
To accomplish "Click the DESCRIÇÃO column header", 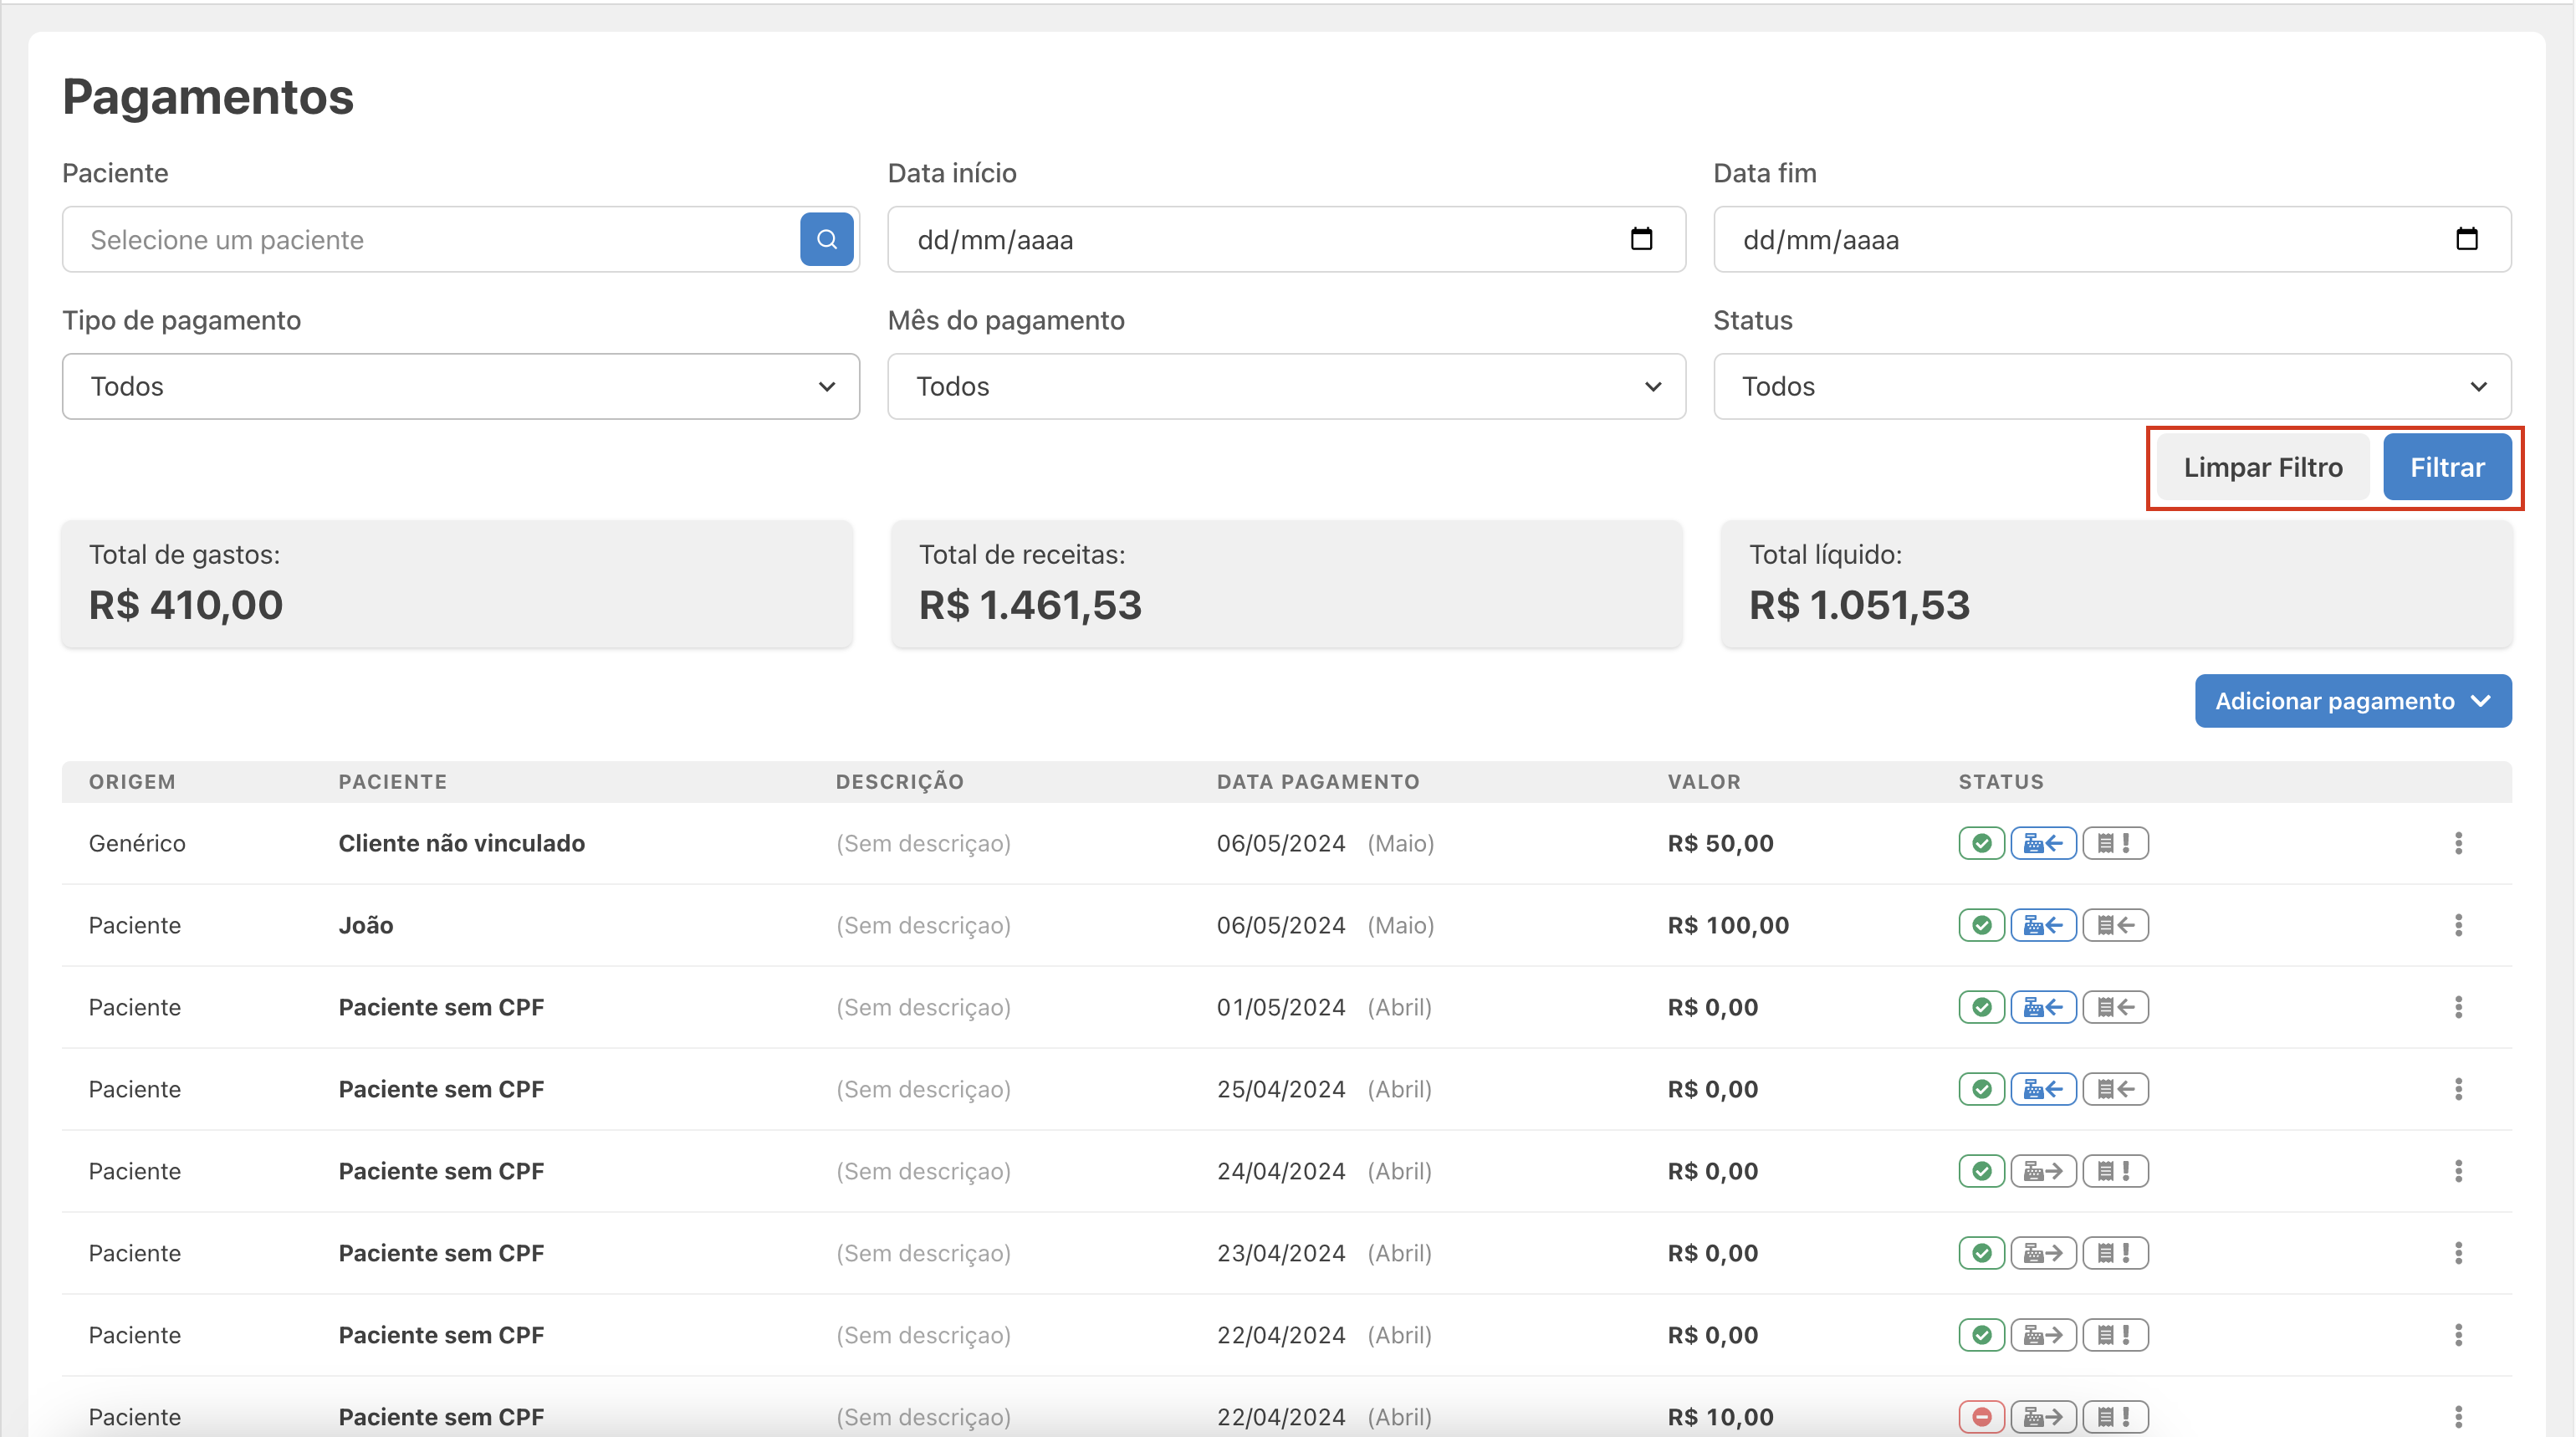I will [x=900, y=782].
